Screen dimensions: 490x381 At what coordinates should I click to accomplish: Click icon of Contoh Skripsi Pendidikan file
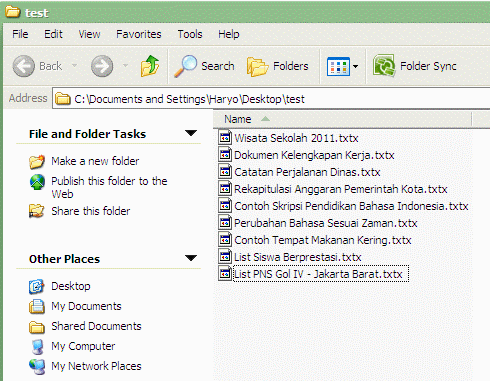225,205
